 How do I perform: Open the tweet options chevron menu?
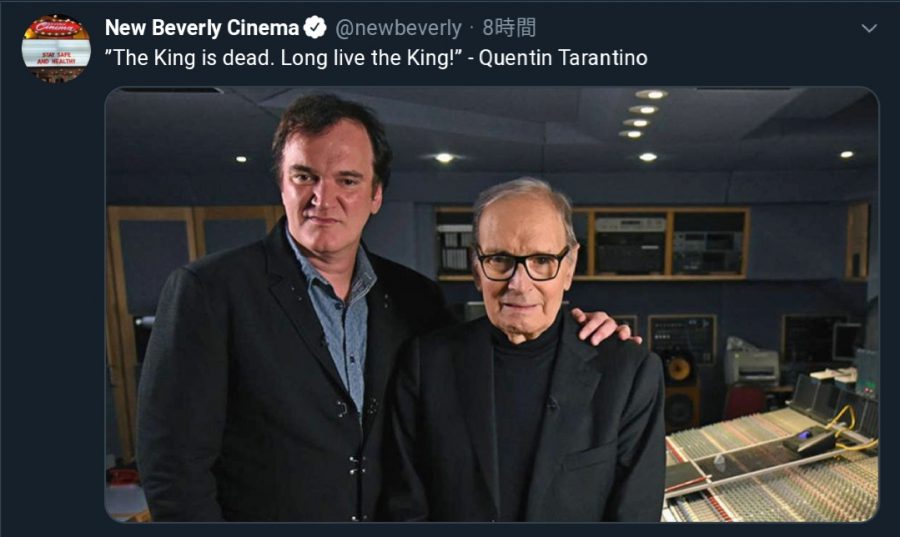click(x=868, y=28)
